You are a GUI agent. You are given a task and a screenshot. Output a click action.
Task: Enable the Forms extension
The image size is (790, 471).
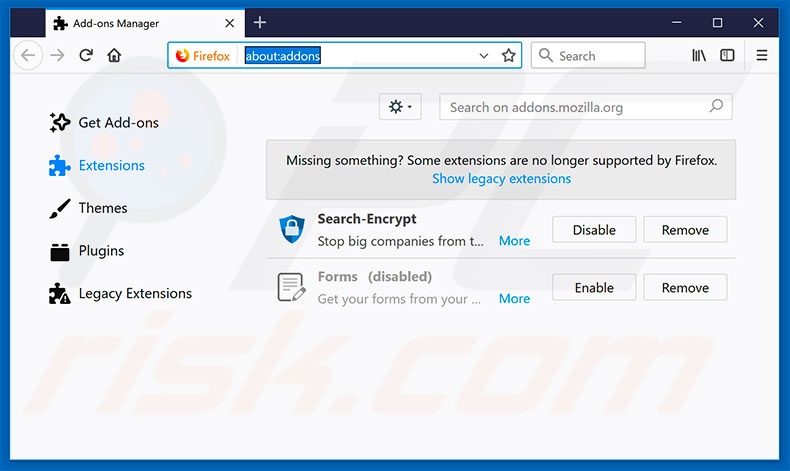(x=594, y=288)
